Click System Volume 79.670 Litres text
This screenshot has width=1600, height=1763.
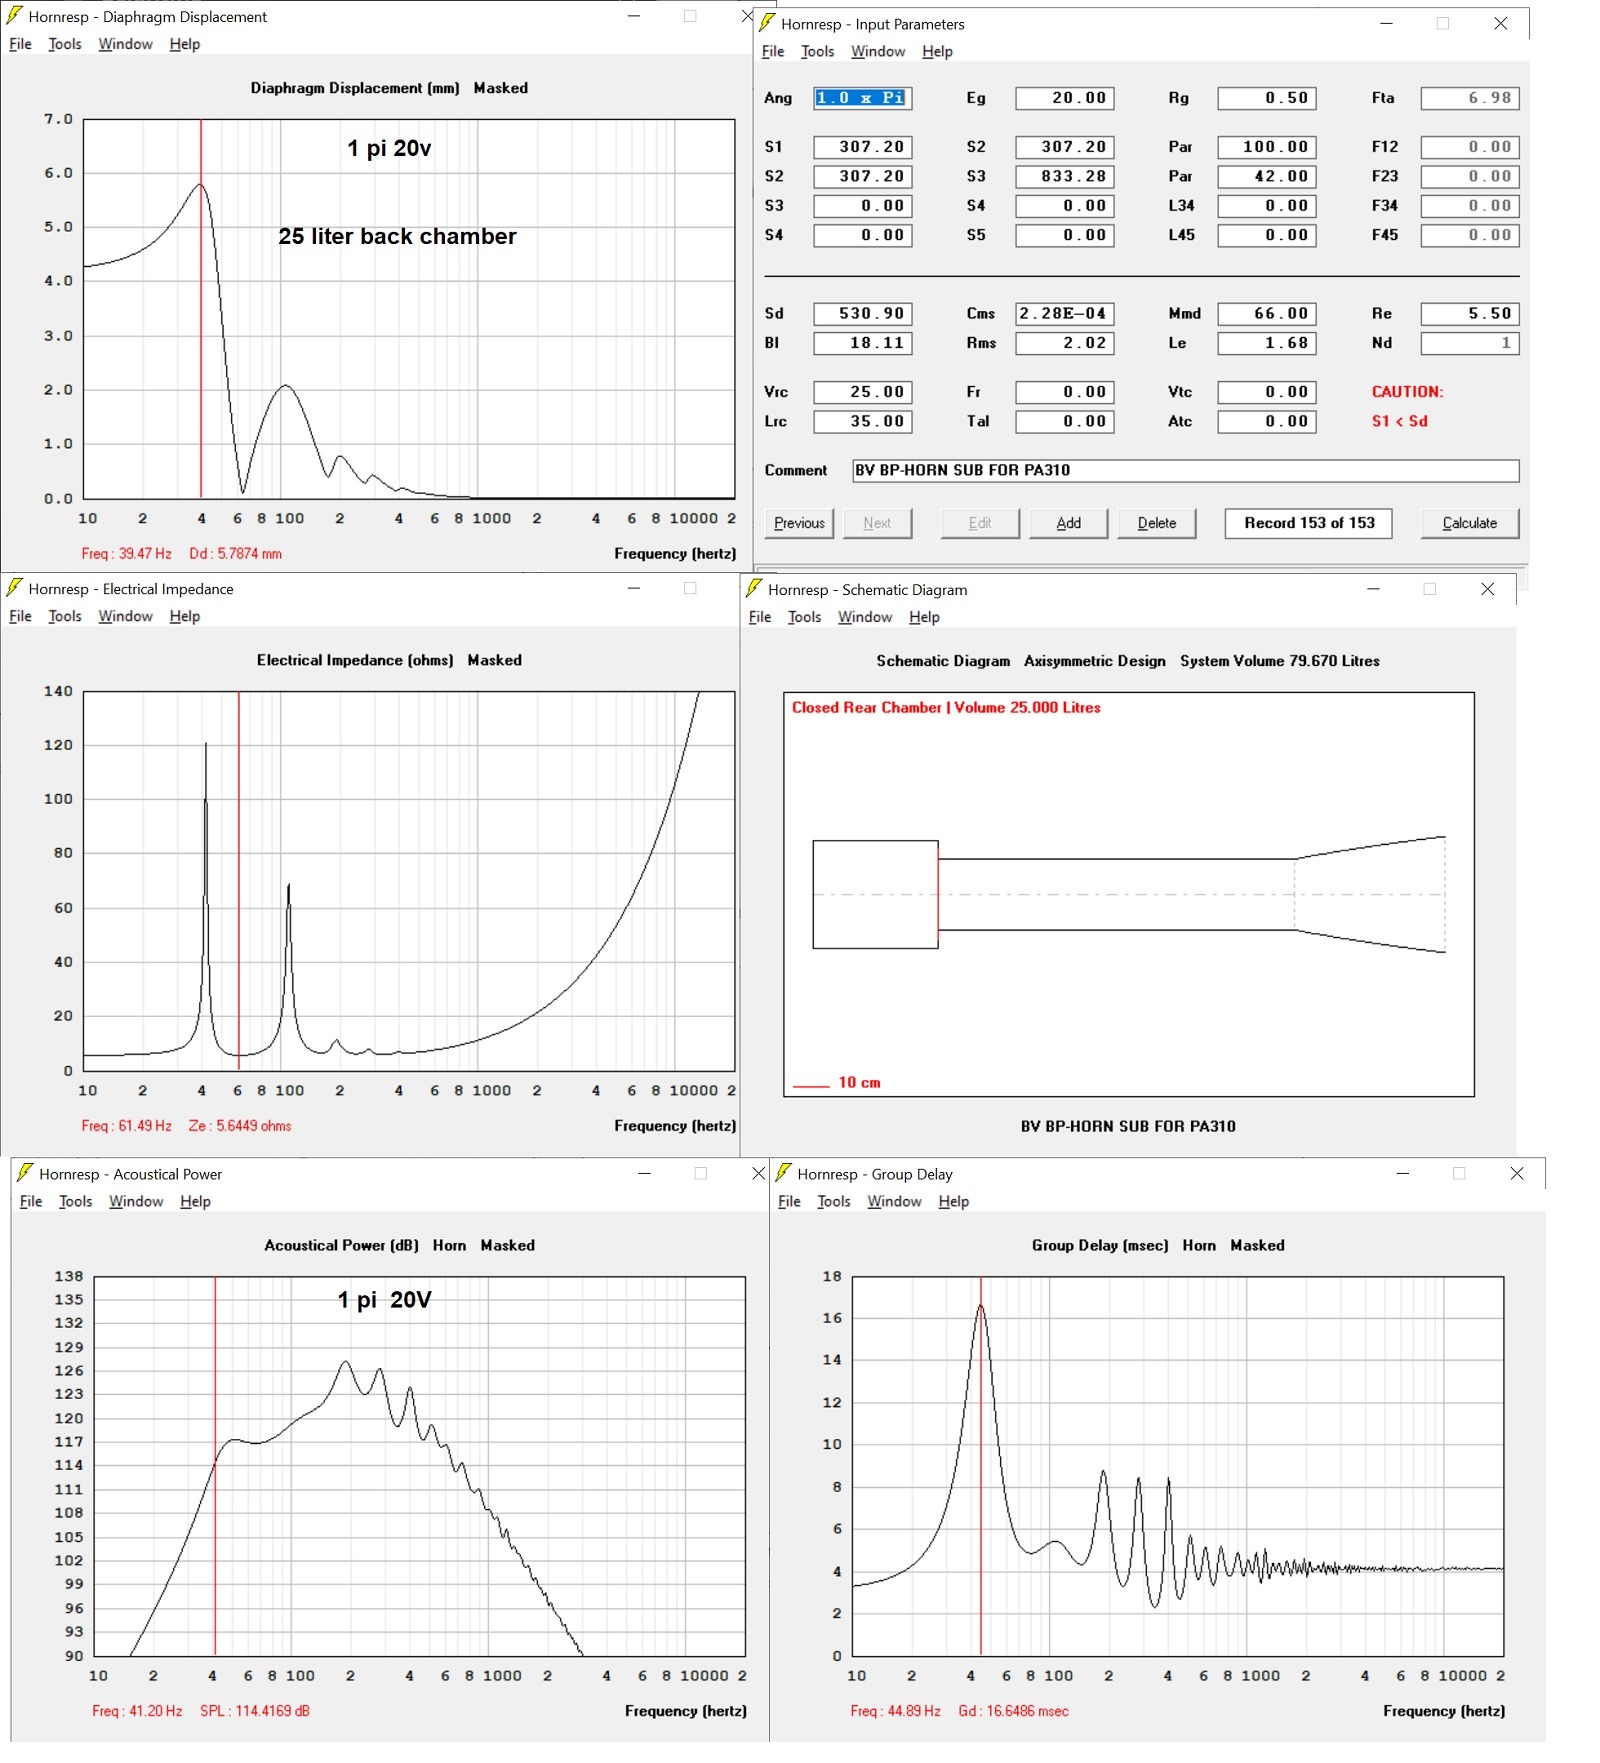(1279, 661)
